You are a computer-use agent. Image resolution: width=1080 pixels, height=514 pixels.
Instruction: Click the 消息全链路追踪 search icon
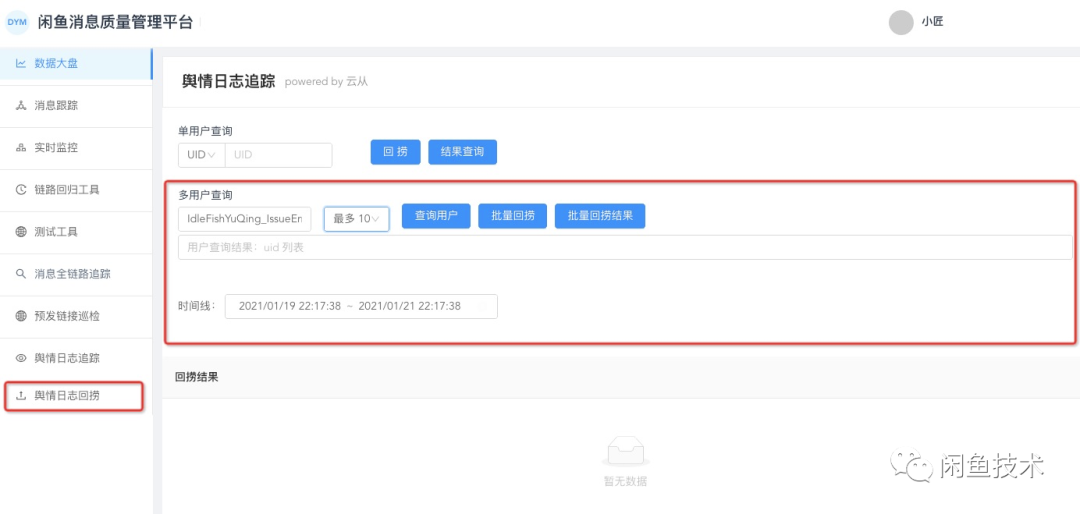coord(21,273)
